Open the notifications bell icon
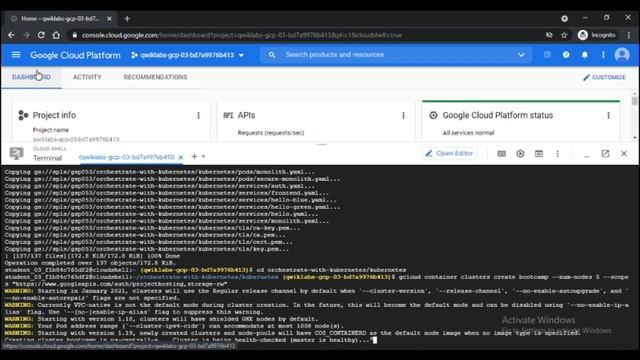The width and height of the screenshot is (640, 360). coord(584,55)
